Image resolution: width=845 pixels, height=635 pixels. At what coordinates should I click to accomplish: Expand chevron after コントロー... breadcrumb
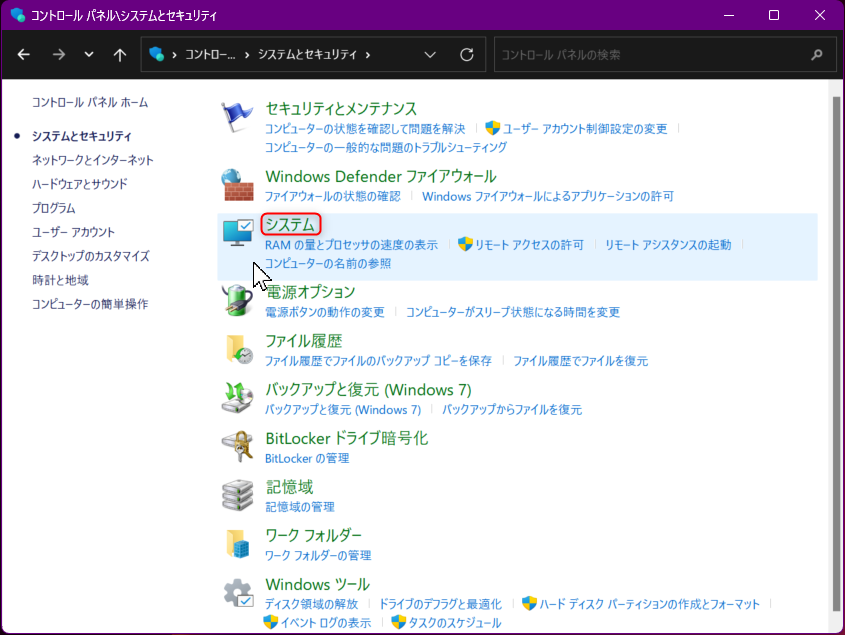[247, 54]
